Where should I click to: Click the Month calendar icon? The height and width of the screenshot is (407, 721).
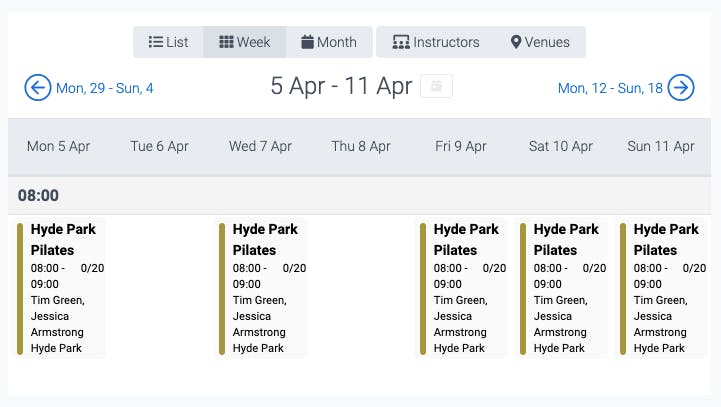click(x=307, y=42)
